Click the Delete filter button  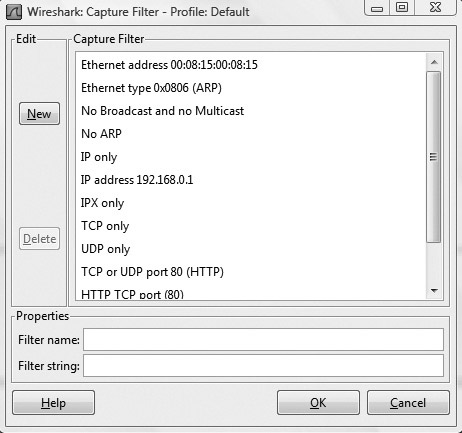[39, 239]
